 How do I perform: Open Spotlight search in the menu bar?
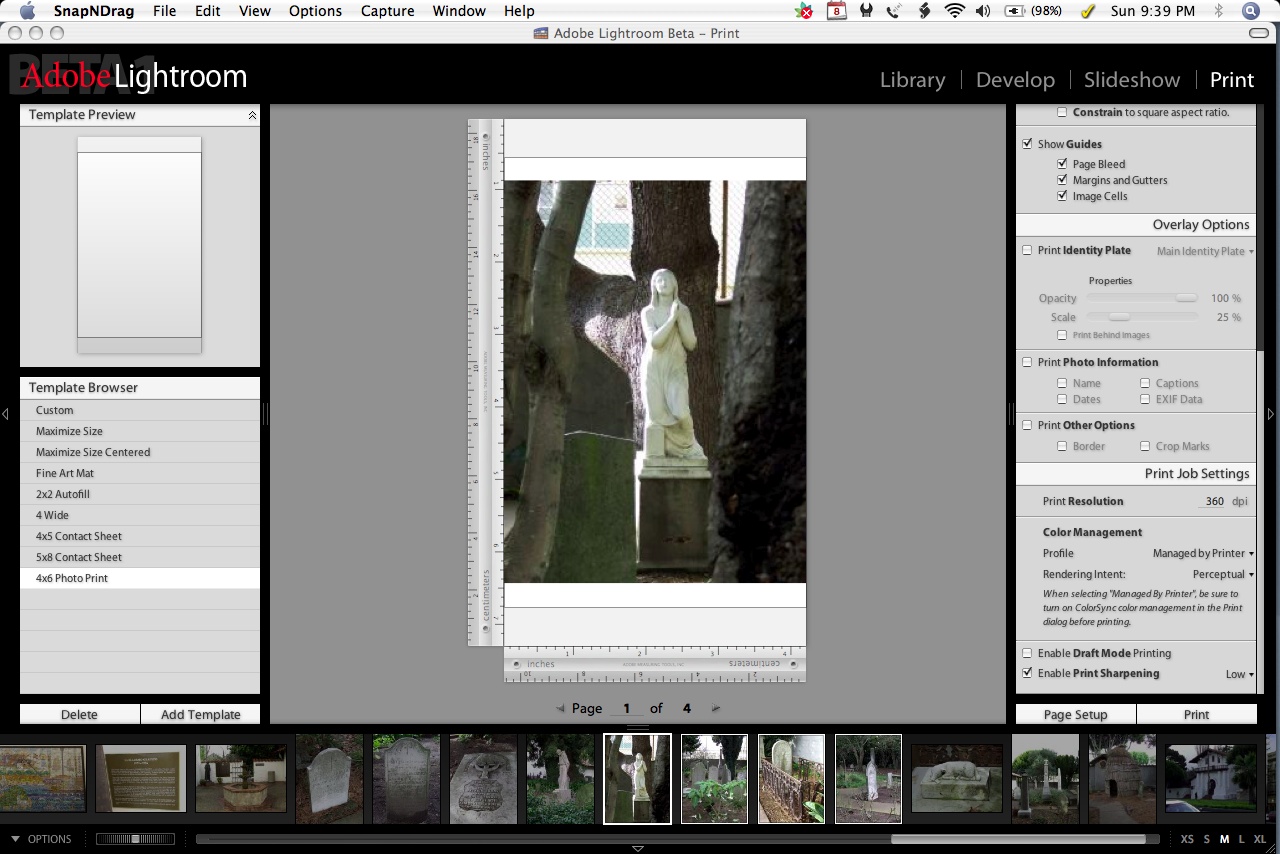pyautogui.click(x=1250, y=11)
